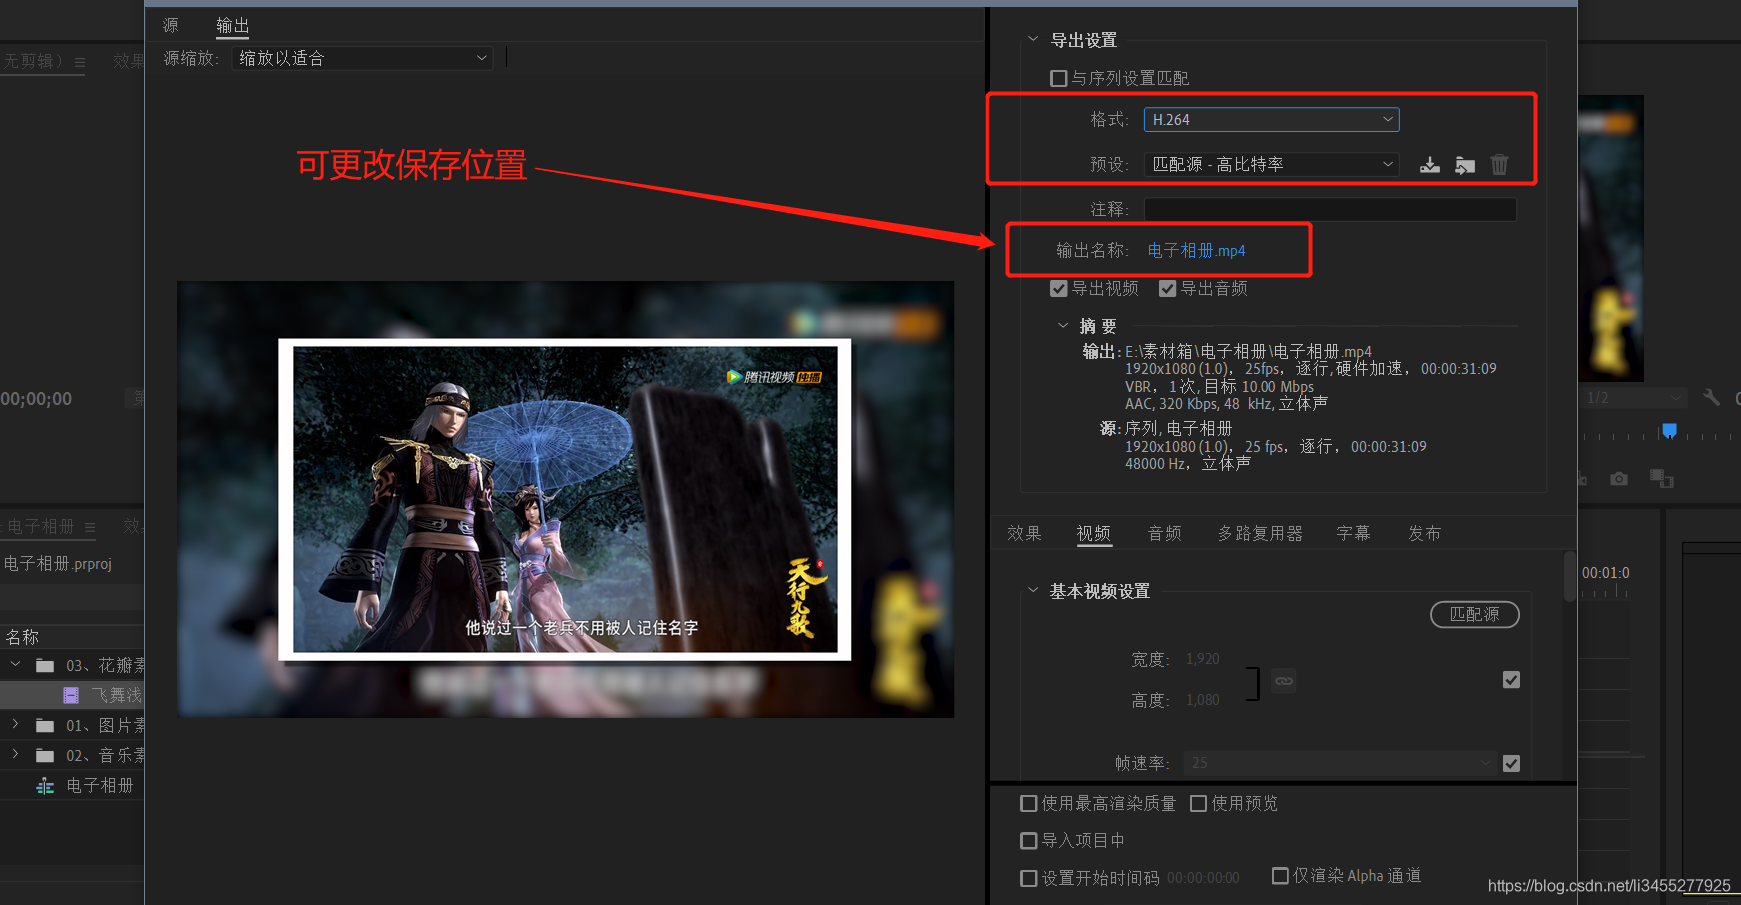Enable 使用最高渲染质量 checkbox

point(1028,804)
